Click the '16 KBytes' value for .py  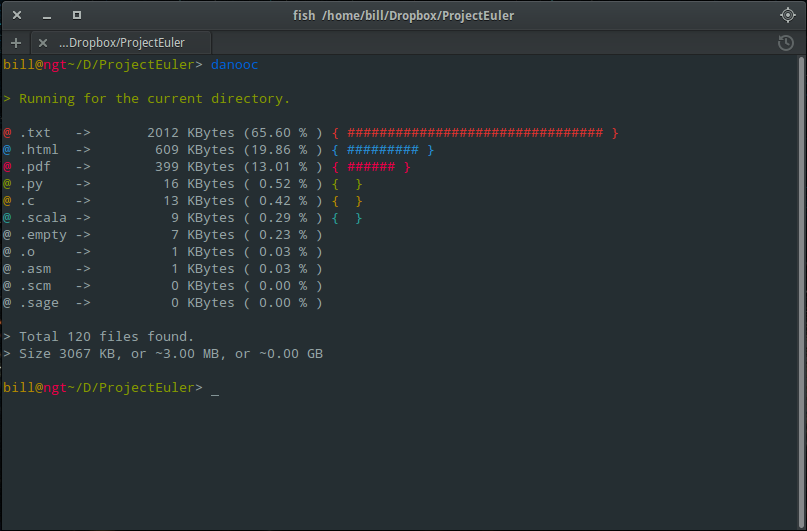(199, 184)
